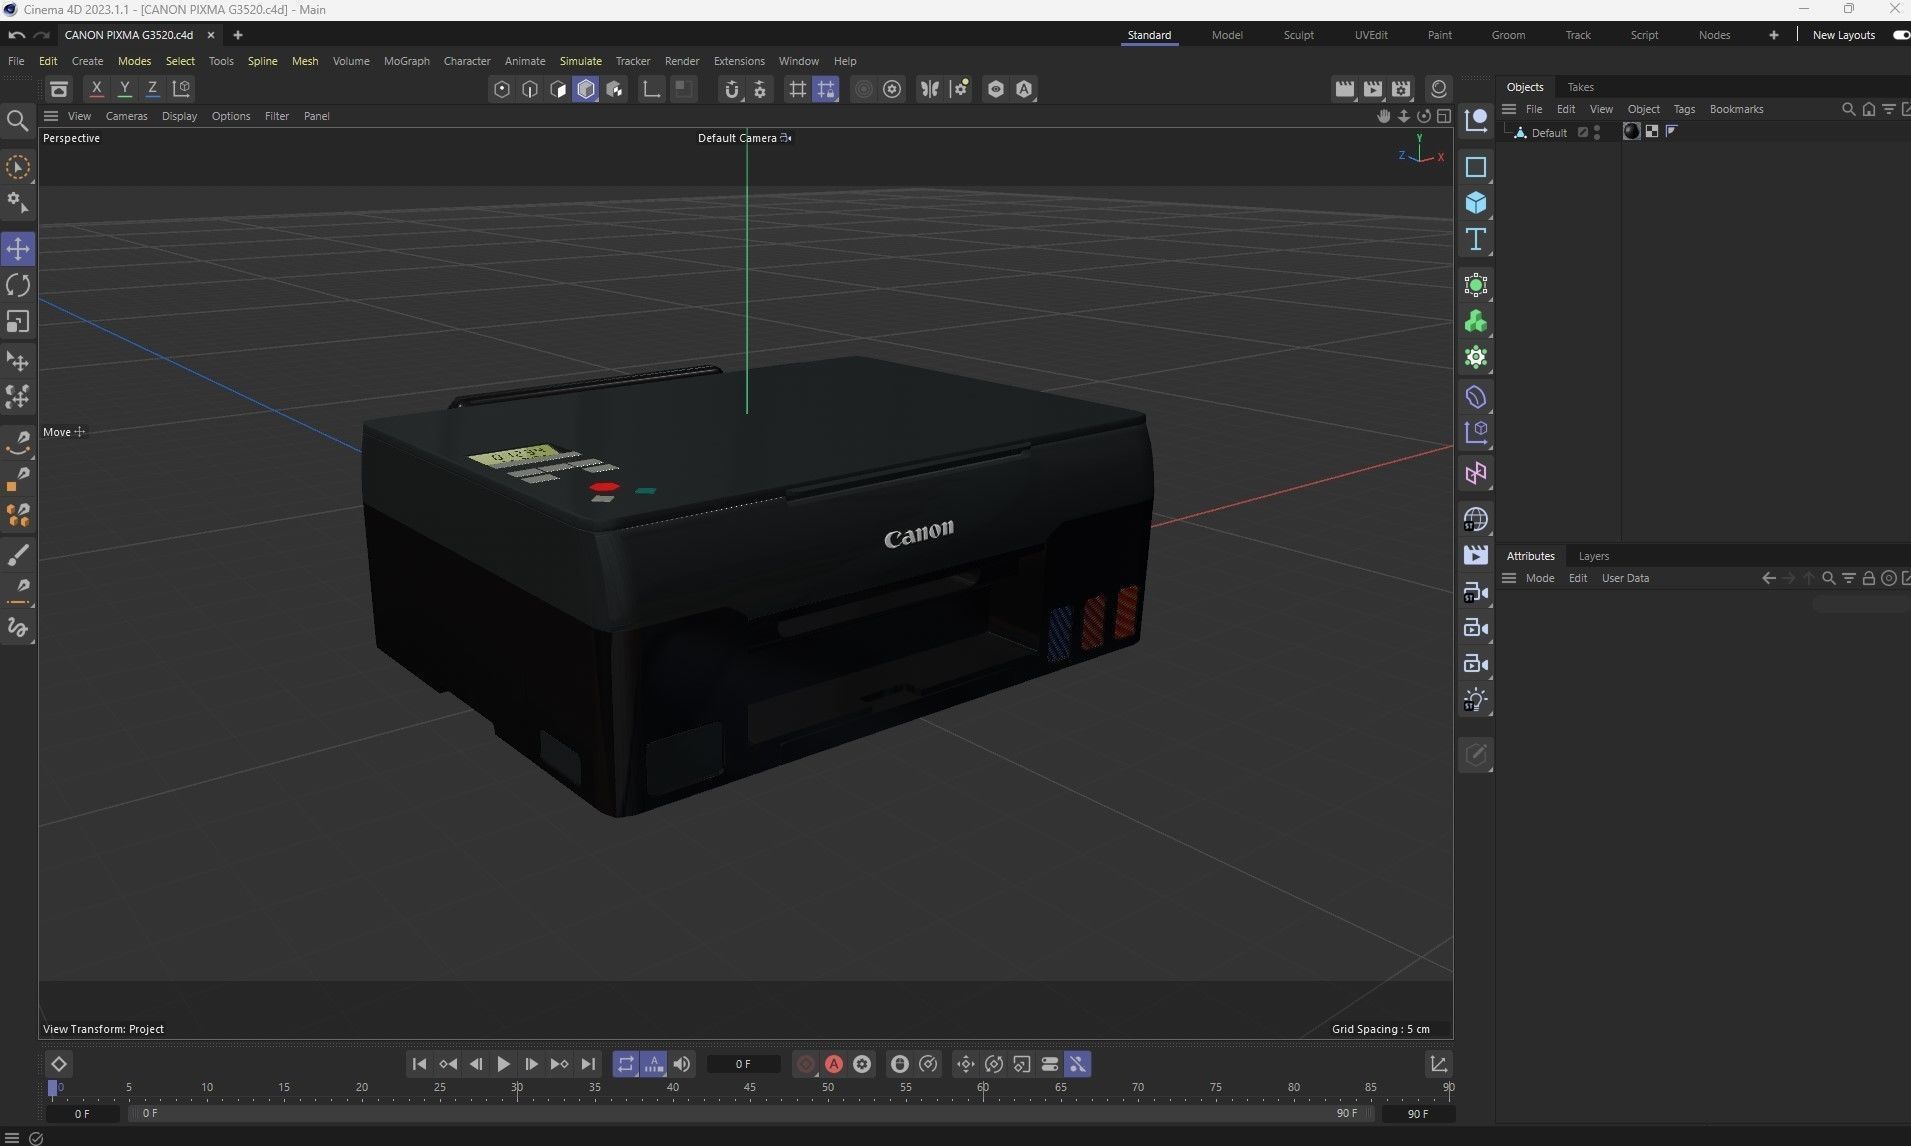The image size is (1911, 1146).
Task: Open the add layout plus dropdown
Action: tap(1773, 35)
